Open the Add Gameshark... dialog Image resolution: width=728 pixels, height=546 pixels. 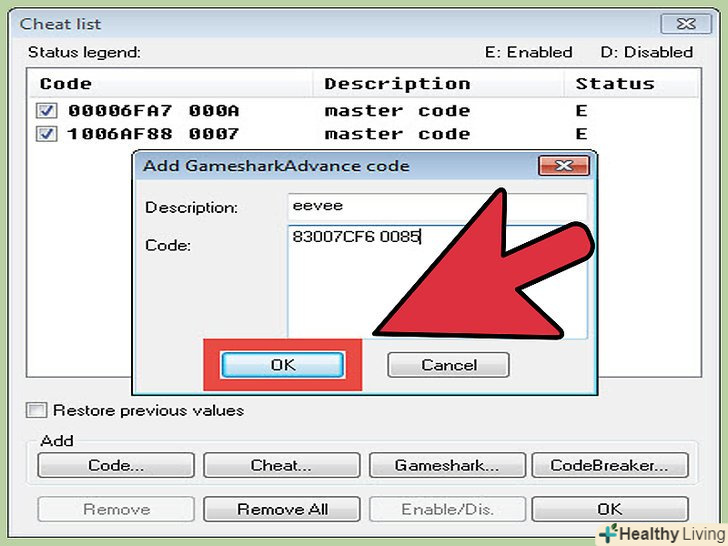447,465
